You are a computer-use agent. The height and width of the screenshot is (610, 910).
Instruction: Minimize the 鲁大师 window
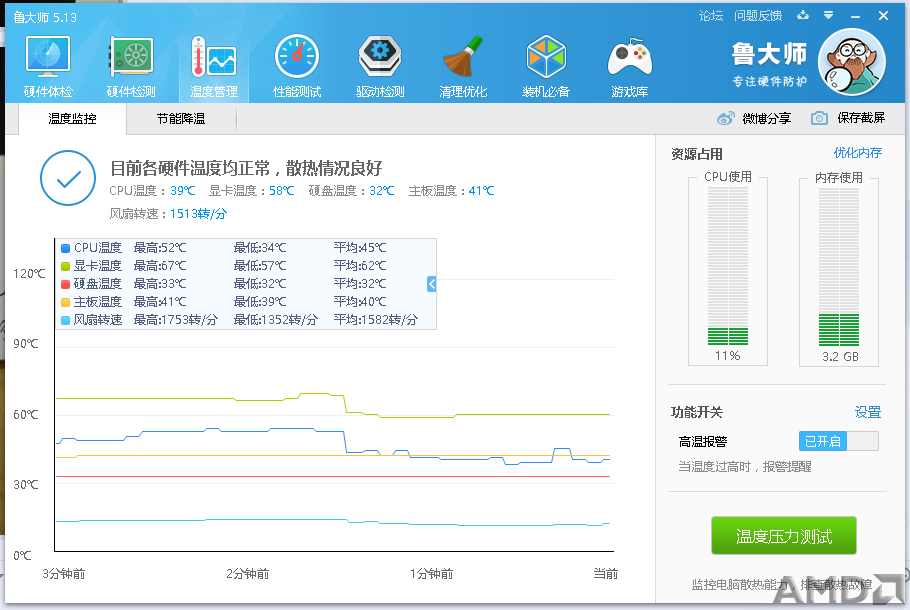(x=855, y=16)
